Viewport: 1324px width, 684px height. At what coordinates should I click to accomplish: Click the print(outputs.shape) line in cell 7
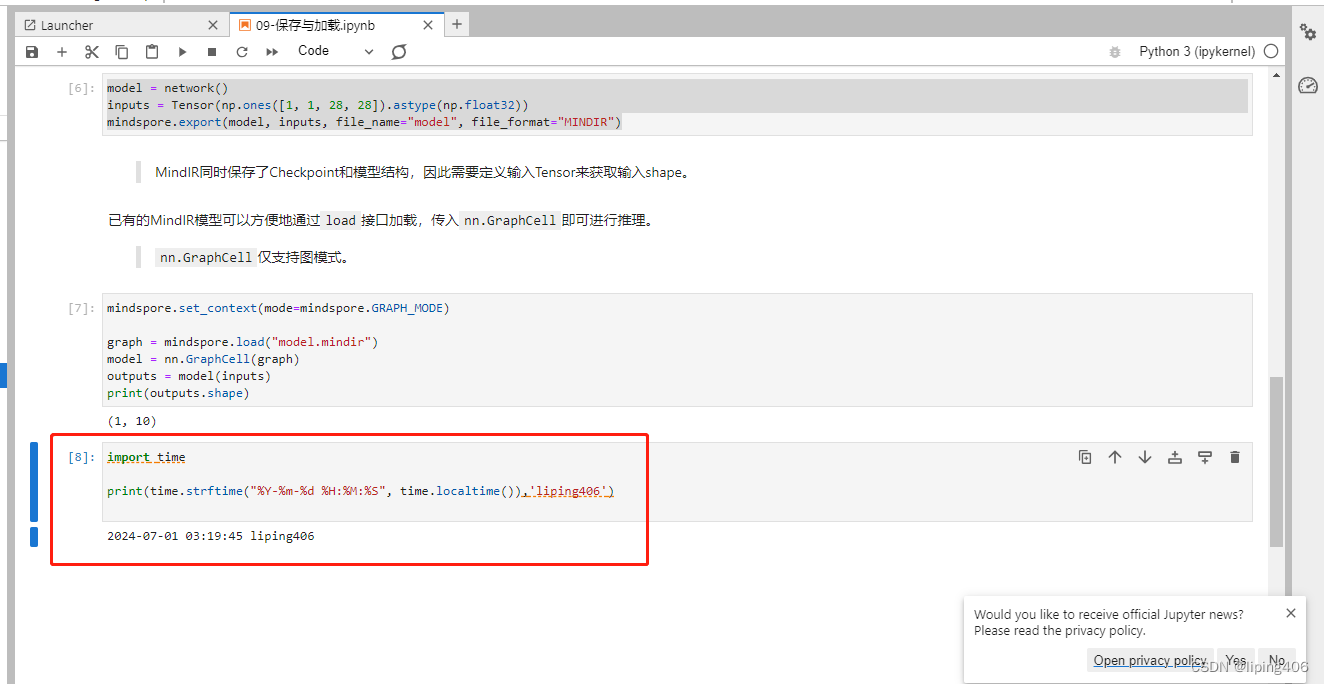(178, 393)
